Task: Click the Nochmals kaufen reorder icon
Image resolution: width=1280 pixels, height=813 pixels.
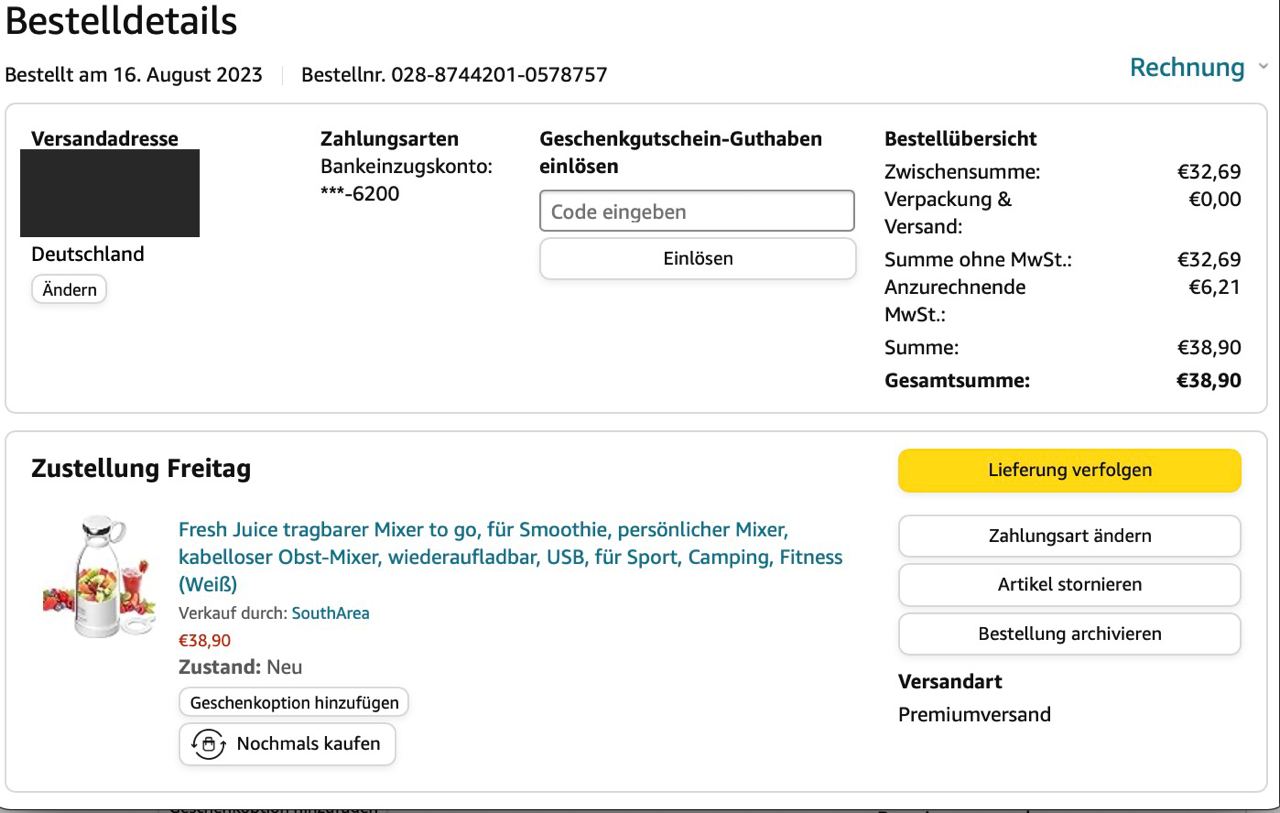Action: (208, 744)
